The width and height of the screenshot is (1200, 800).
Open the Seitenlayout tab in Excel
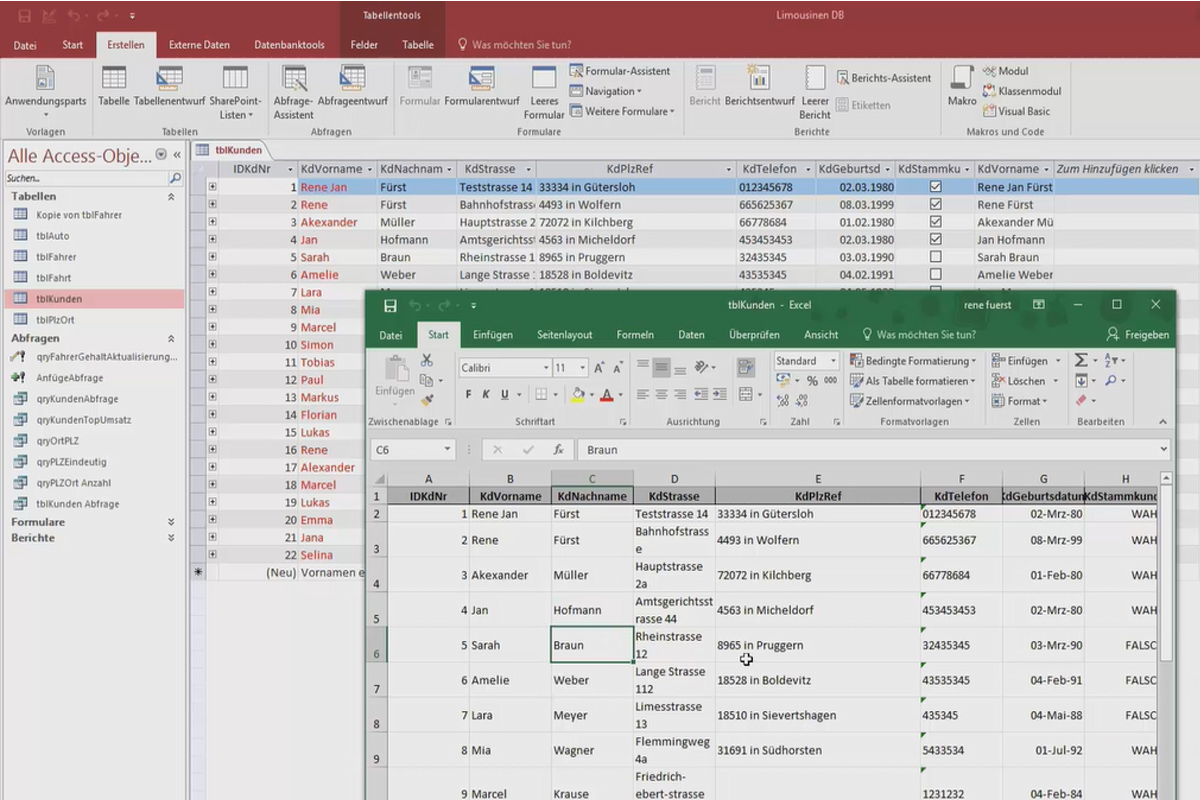(564, 335)
